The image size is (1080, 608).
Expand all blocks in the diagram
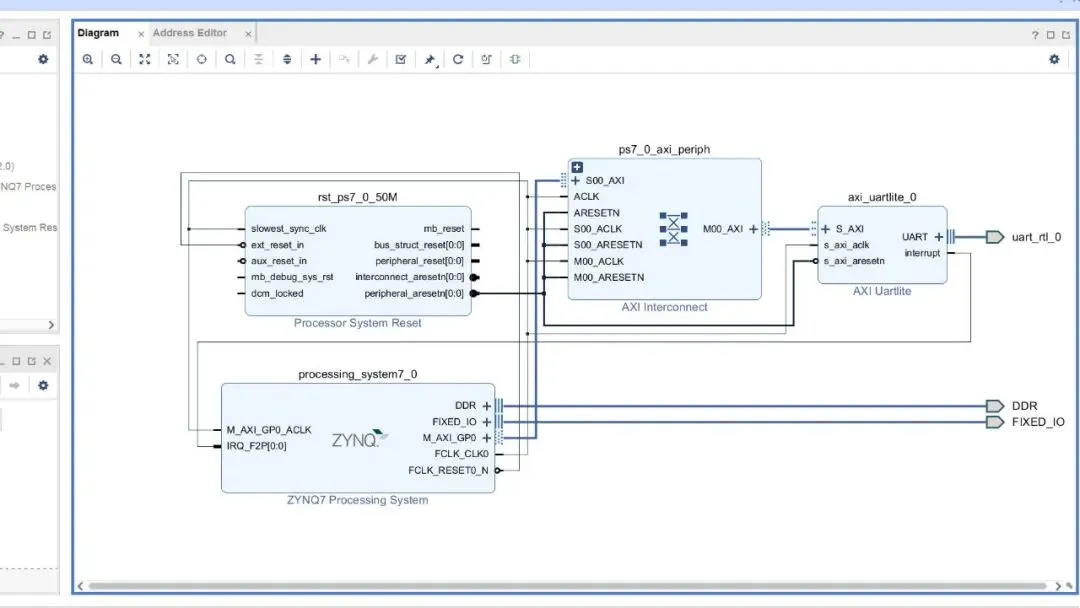pos(287,59)
